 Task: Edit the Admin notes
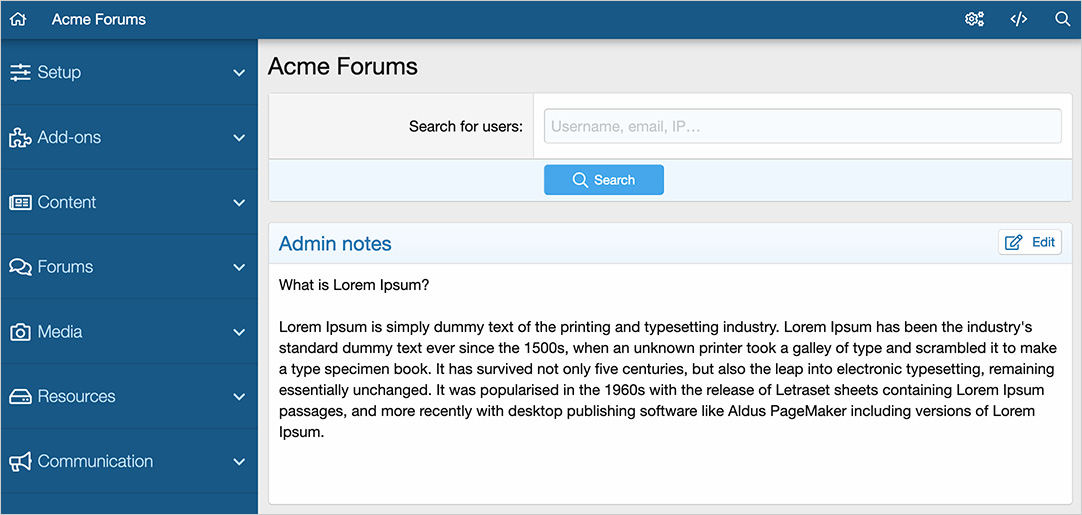(1030, 242)
